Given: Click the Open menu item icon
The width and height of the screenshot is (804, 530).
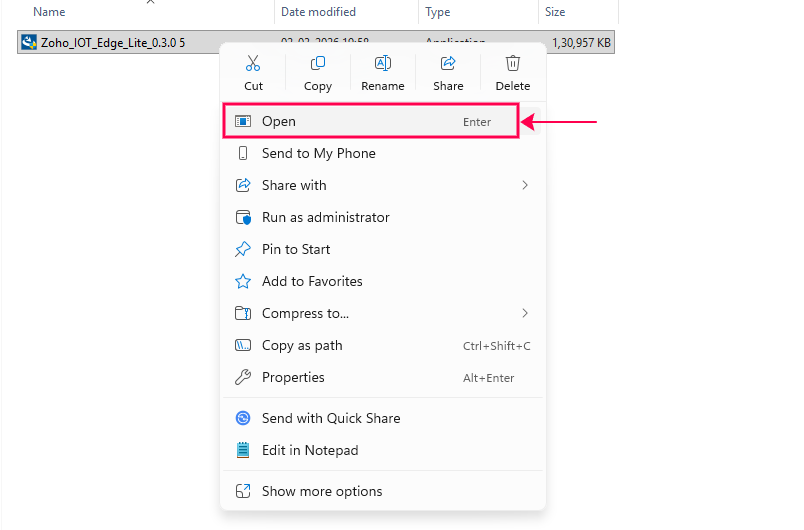Looking at the screenshot, I should (243, 121).
